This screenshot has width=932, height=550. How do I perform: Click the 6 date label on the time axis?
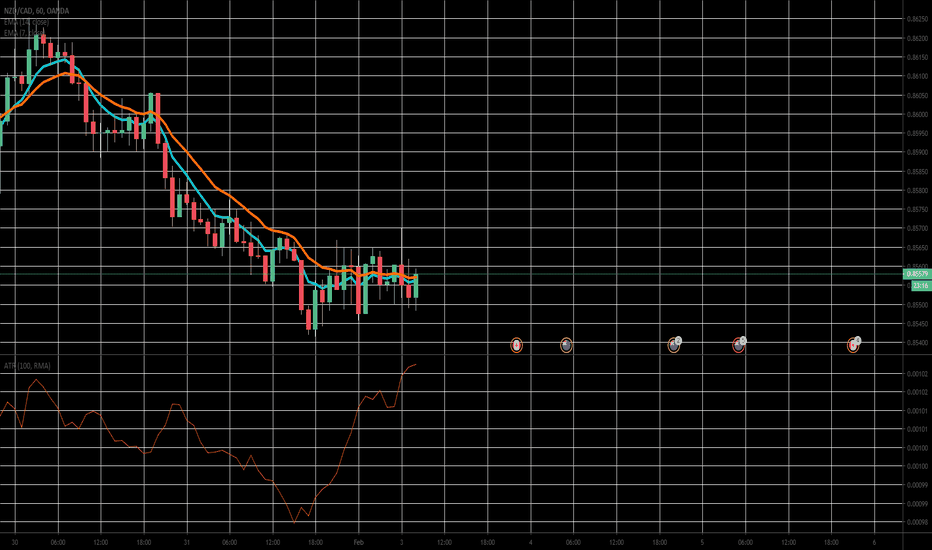click(x=874, y=542)
